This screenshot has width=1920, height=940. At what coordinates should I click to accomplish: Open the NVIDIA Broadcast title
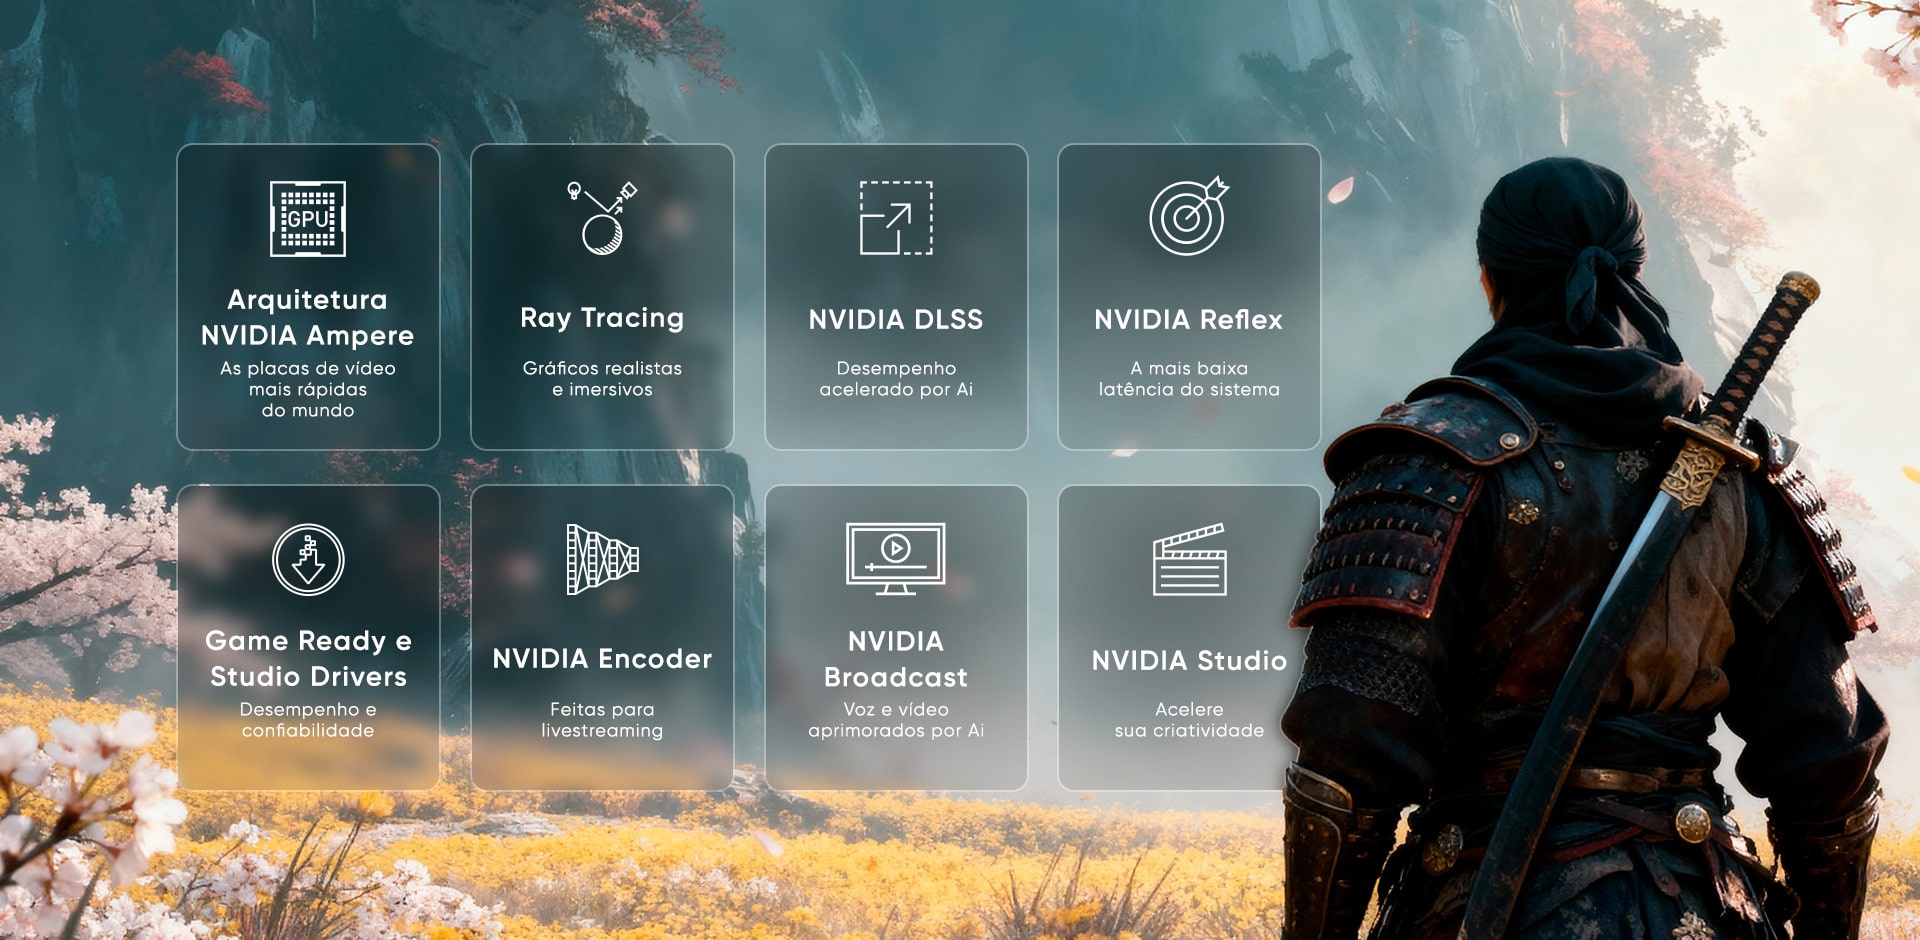point(896,660)
